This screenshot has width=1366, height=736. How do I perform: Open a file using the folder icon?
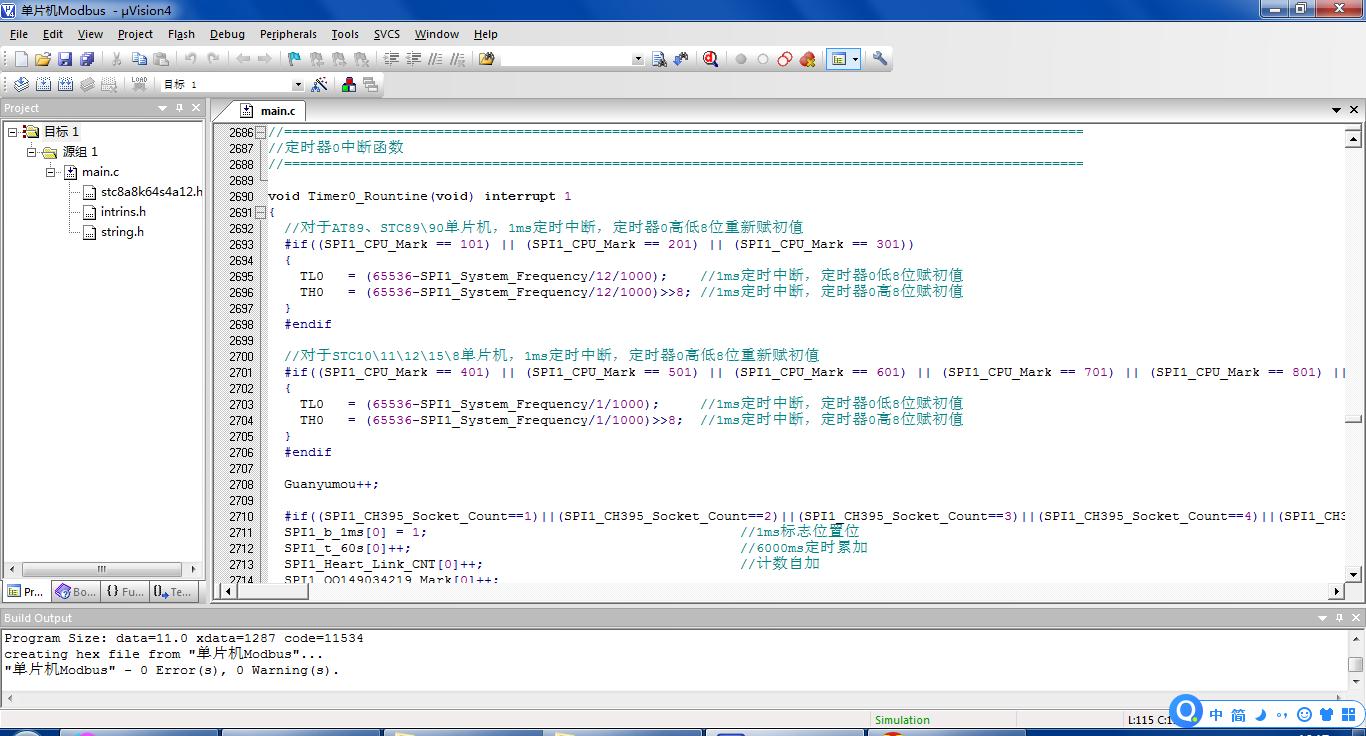(x=43, y=59)
